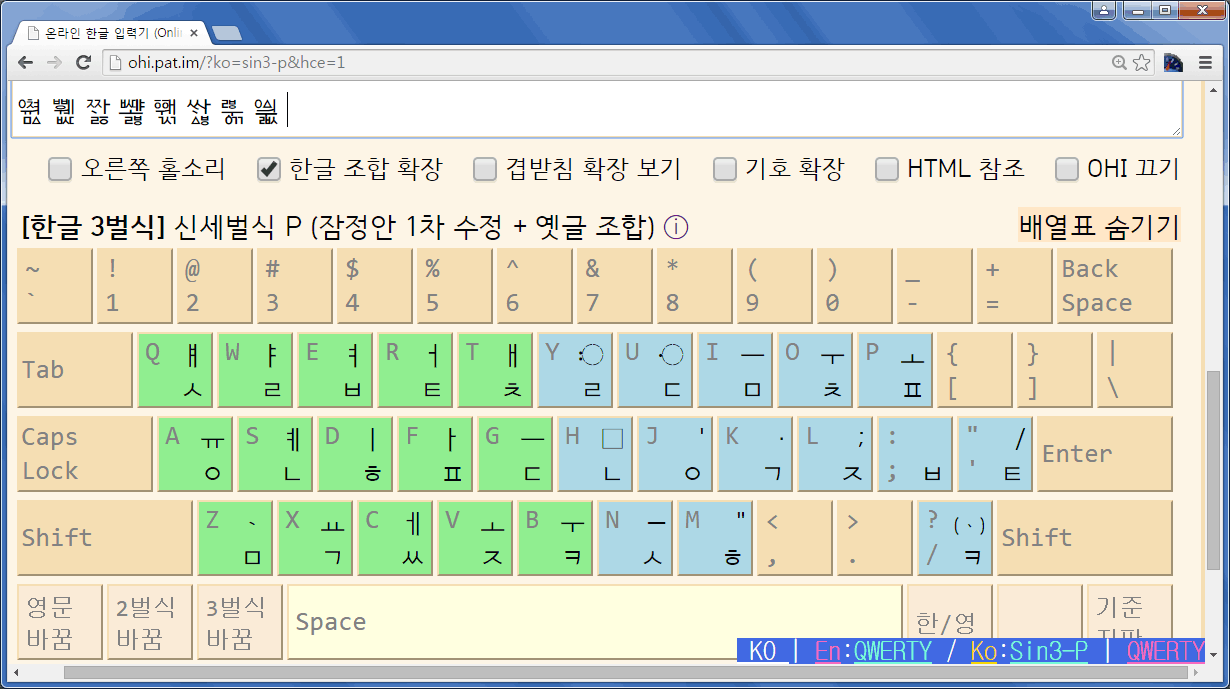Reload the page with the refresh icon
The height and width of the screenshot is (689, 1230).
[84, 63]
